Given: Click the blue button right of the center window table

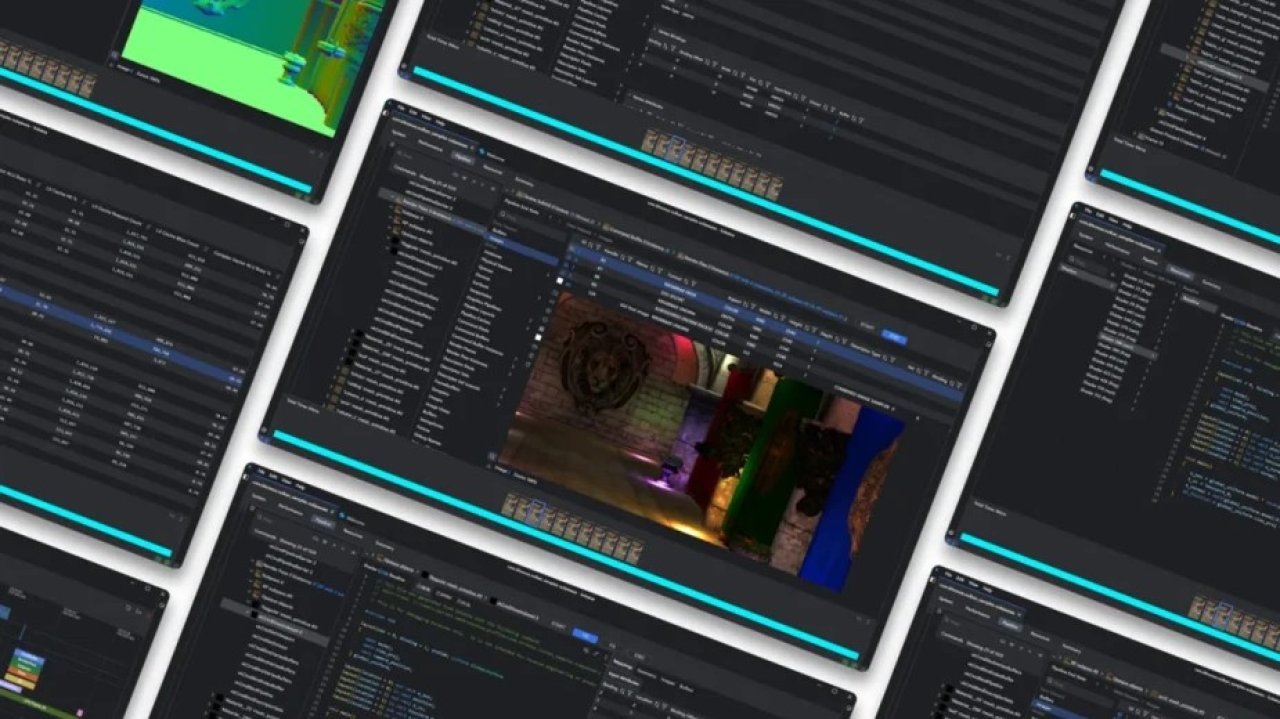Looking at the screenshot, I should (x=894, y=339).
